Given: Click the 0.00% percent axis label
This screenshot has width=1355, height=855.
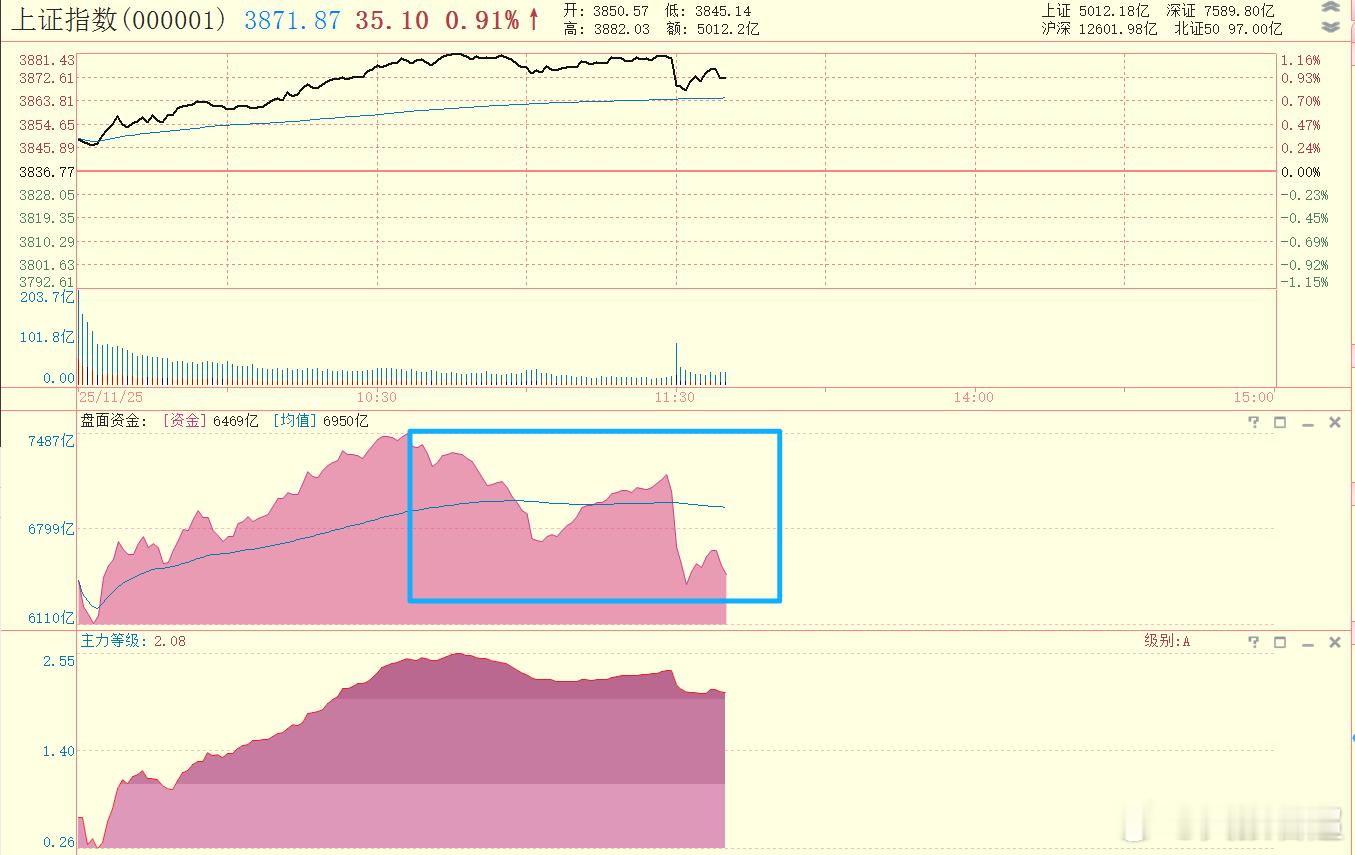Looking at the screenshot, I should [1301, 172].
